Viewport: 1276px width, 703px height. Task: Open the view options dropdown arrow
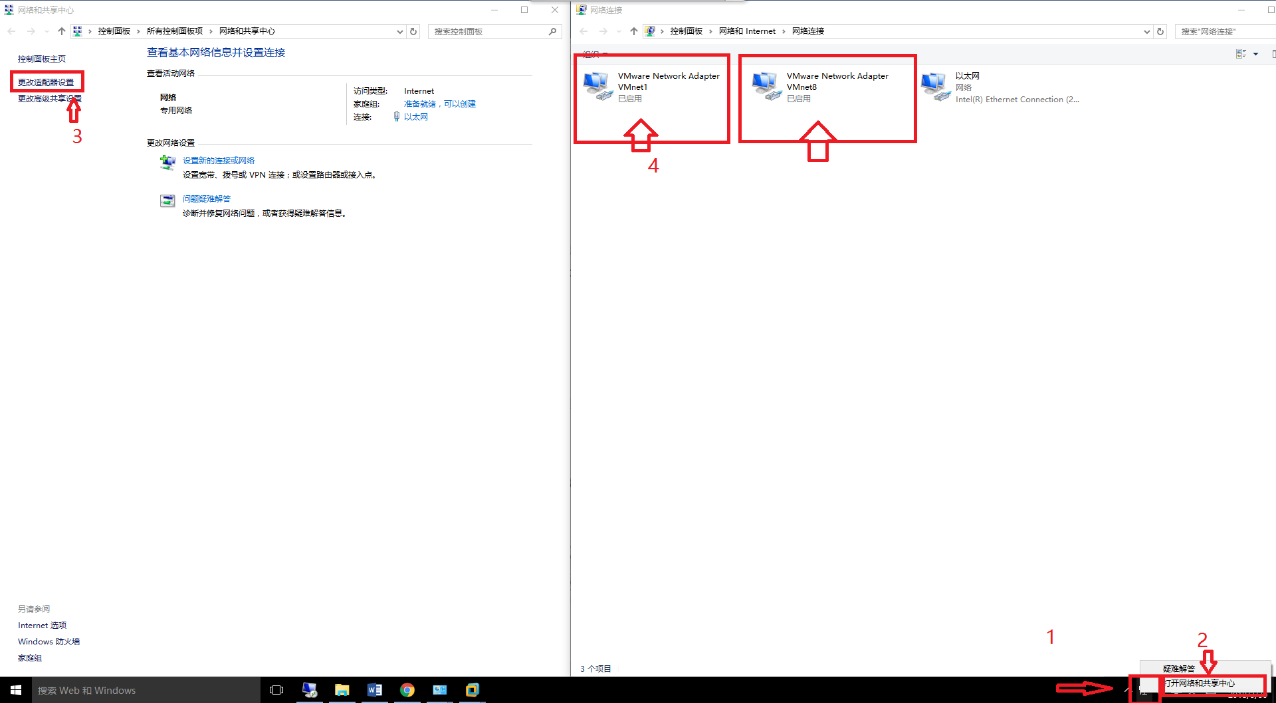[1256, 54]
